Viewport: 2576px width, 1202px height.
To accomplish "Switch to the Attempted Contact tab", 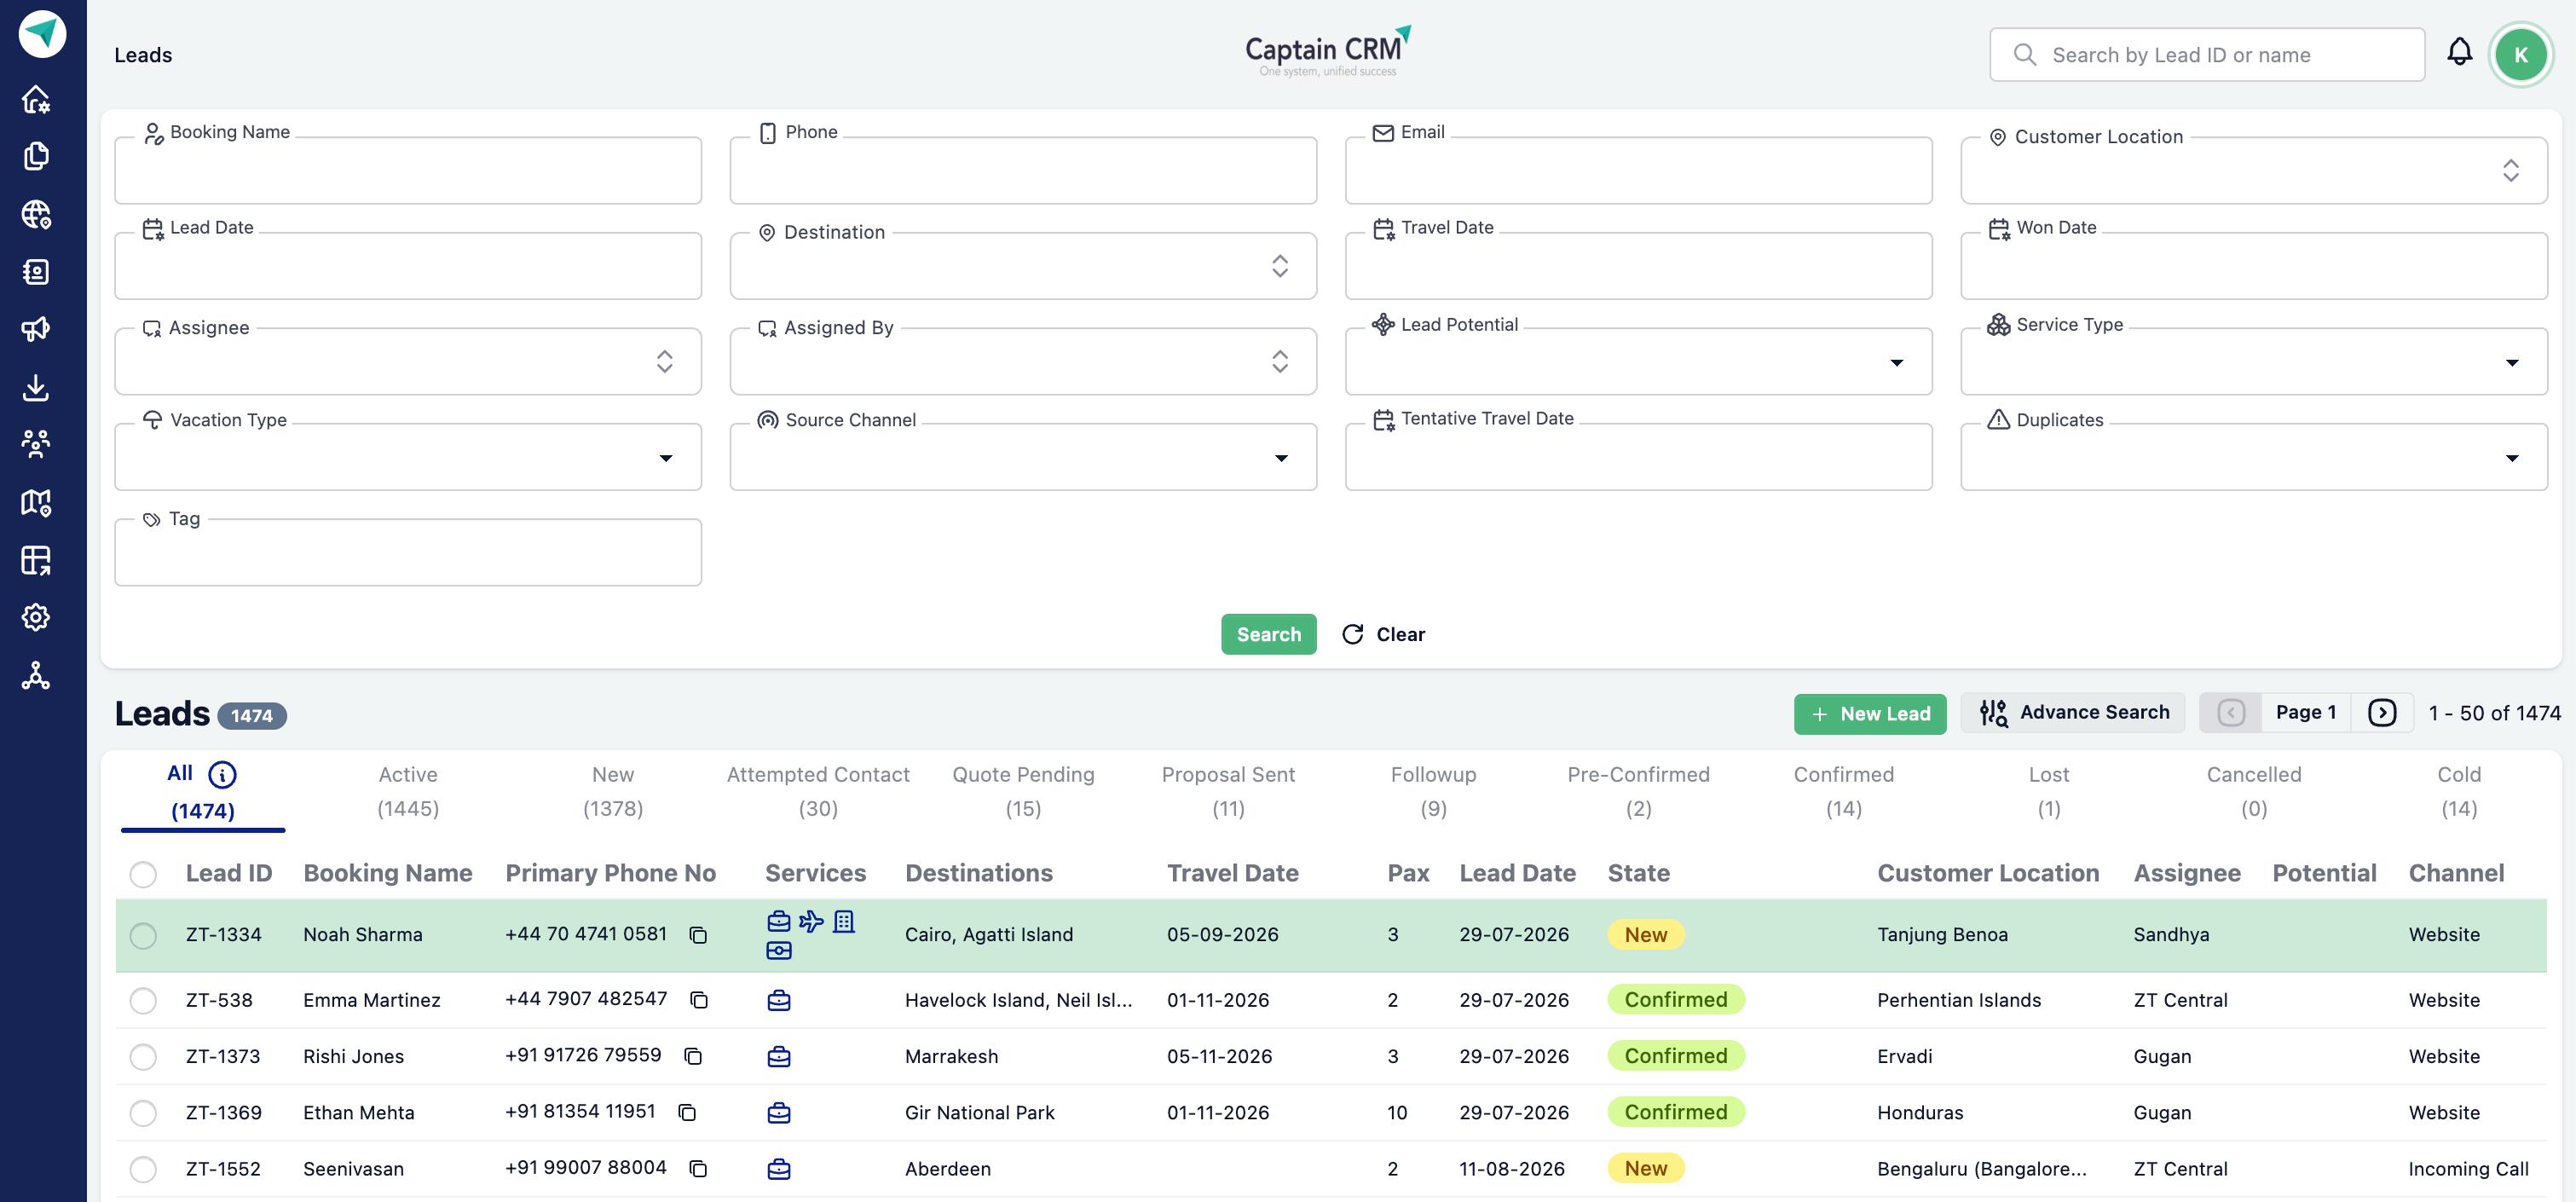I will pos(818,791).
